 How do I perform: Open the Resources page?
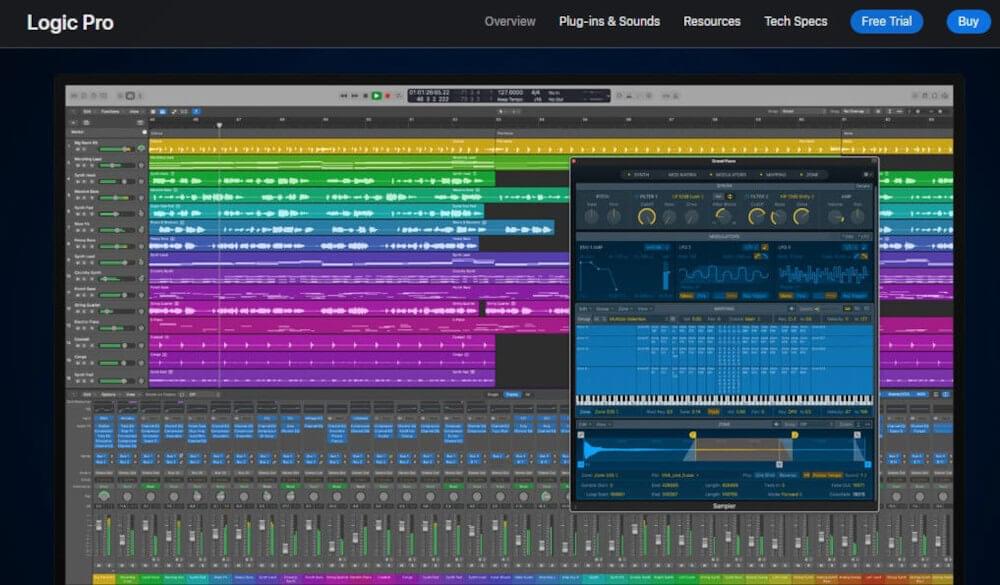click(712, 21)
